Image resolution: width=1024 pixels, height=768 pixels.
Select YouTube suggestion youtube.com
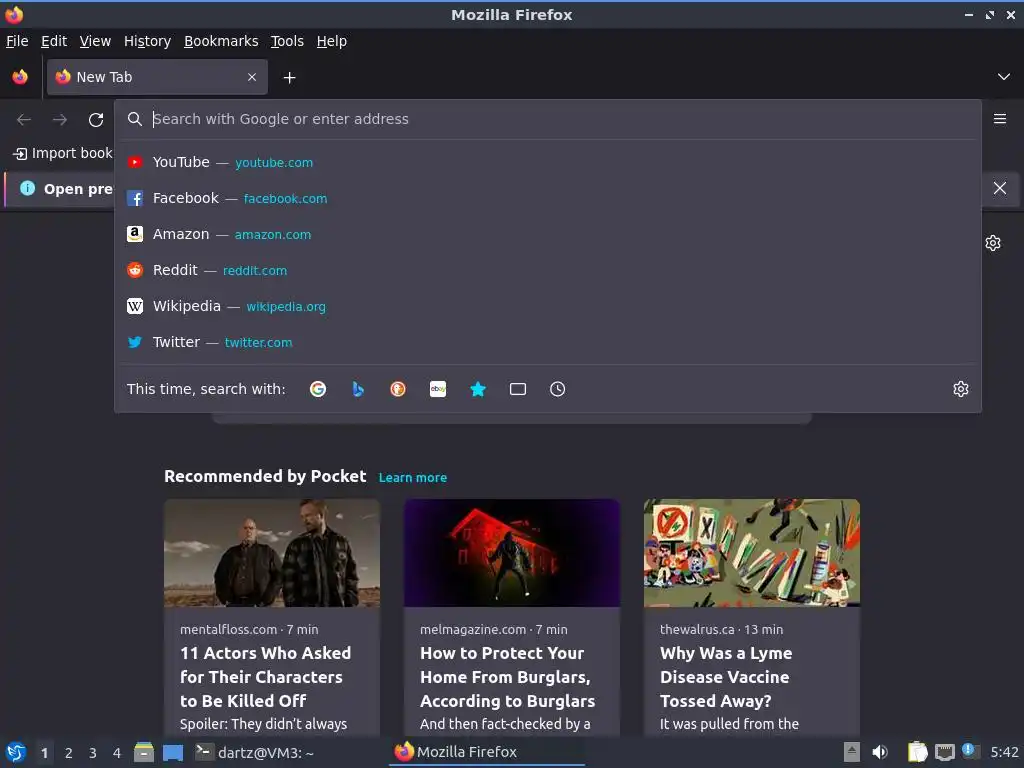click(548, 162)
